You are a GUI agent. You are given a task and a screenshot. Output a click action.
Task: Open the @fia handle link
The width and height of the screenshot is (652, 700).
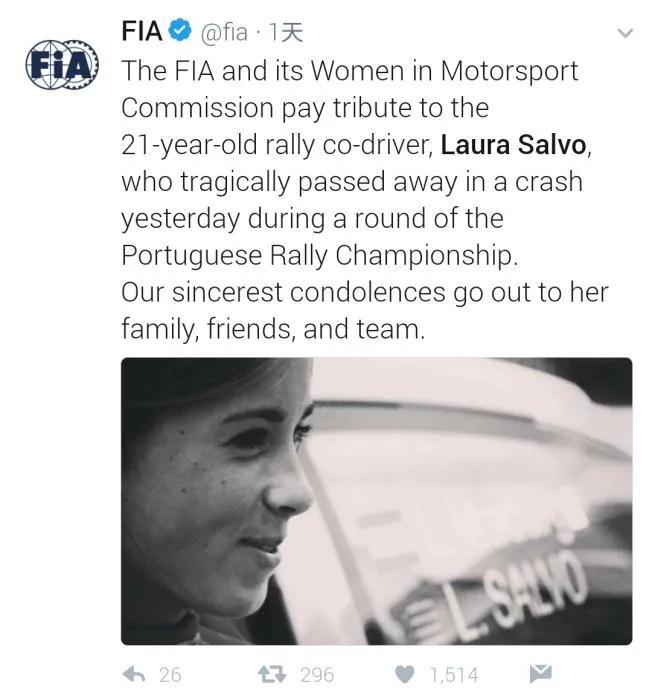click(224, 32)
